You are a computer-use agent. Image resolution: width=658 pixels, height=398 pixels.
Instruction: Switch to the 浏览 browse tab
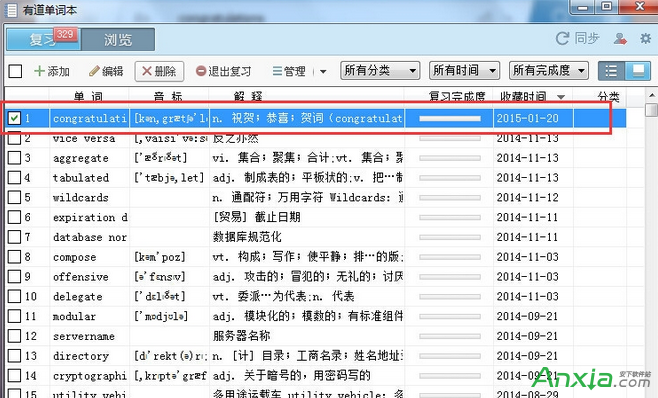(x=118, y=39)
